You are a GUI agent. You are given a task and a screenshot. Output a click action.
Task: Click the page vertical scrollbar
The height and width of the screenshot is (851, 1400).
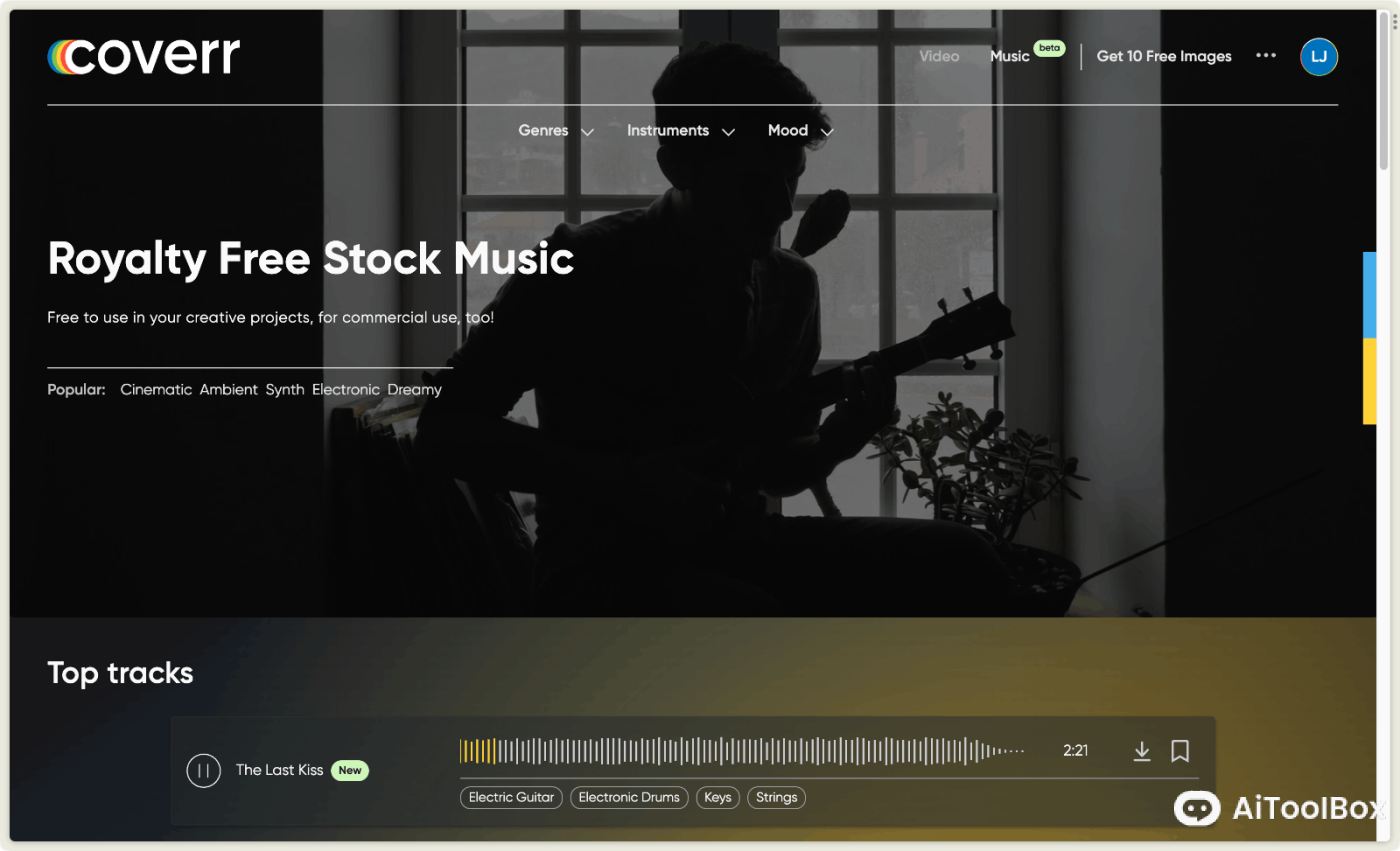pos(1384,90)
